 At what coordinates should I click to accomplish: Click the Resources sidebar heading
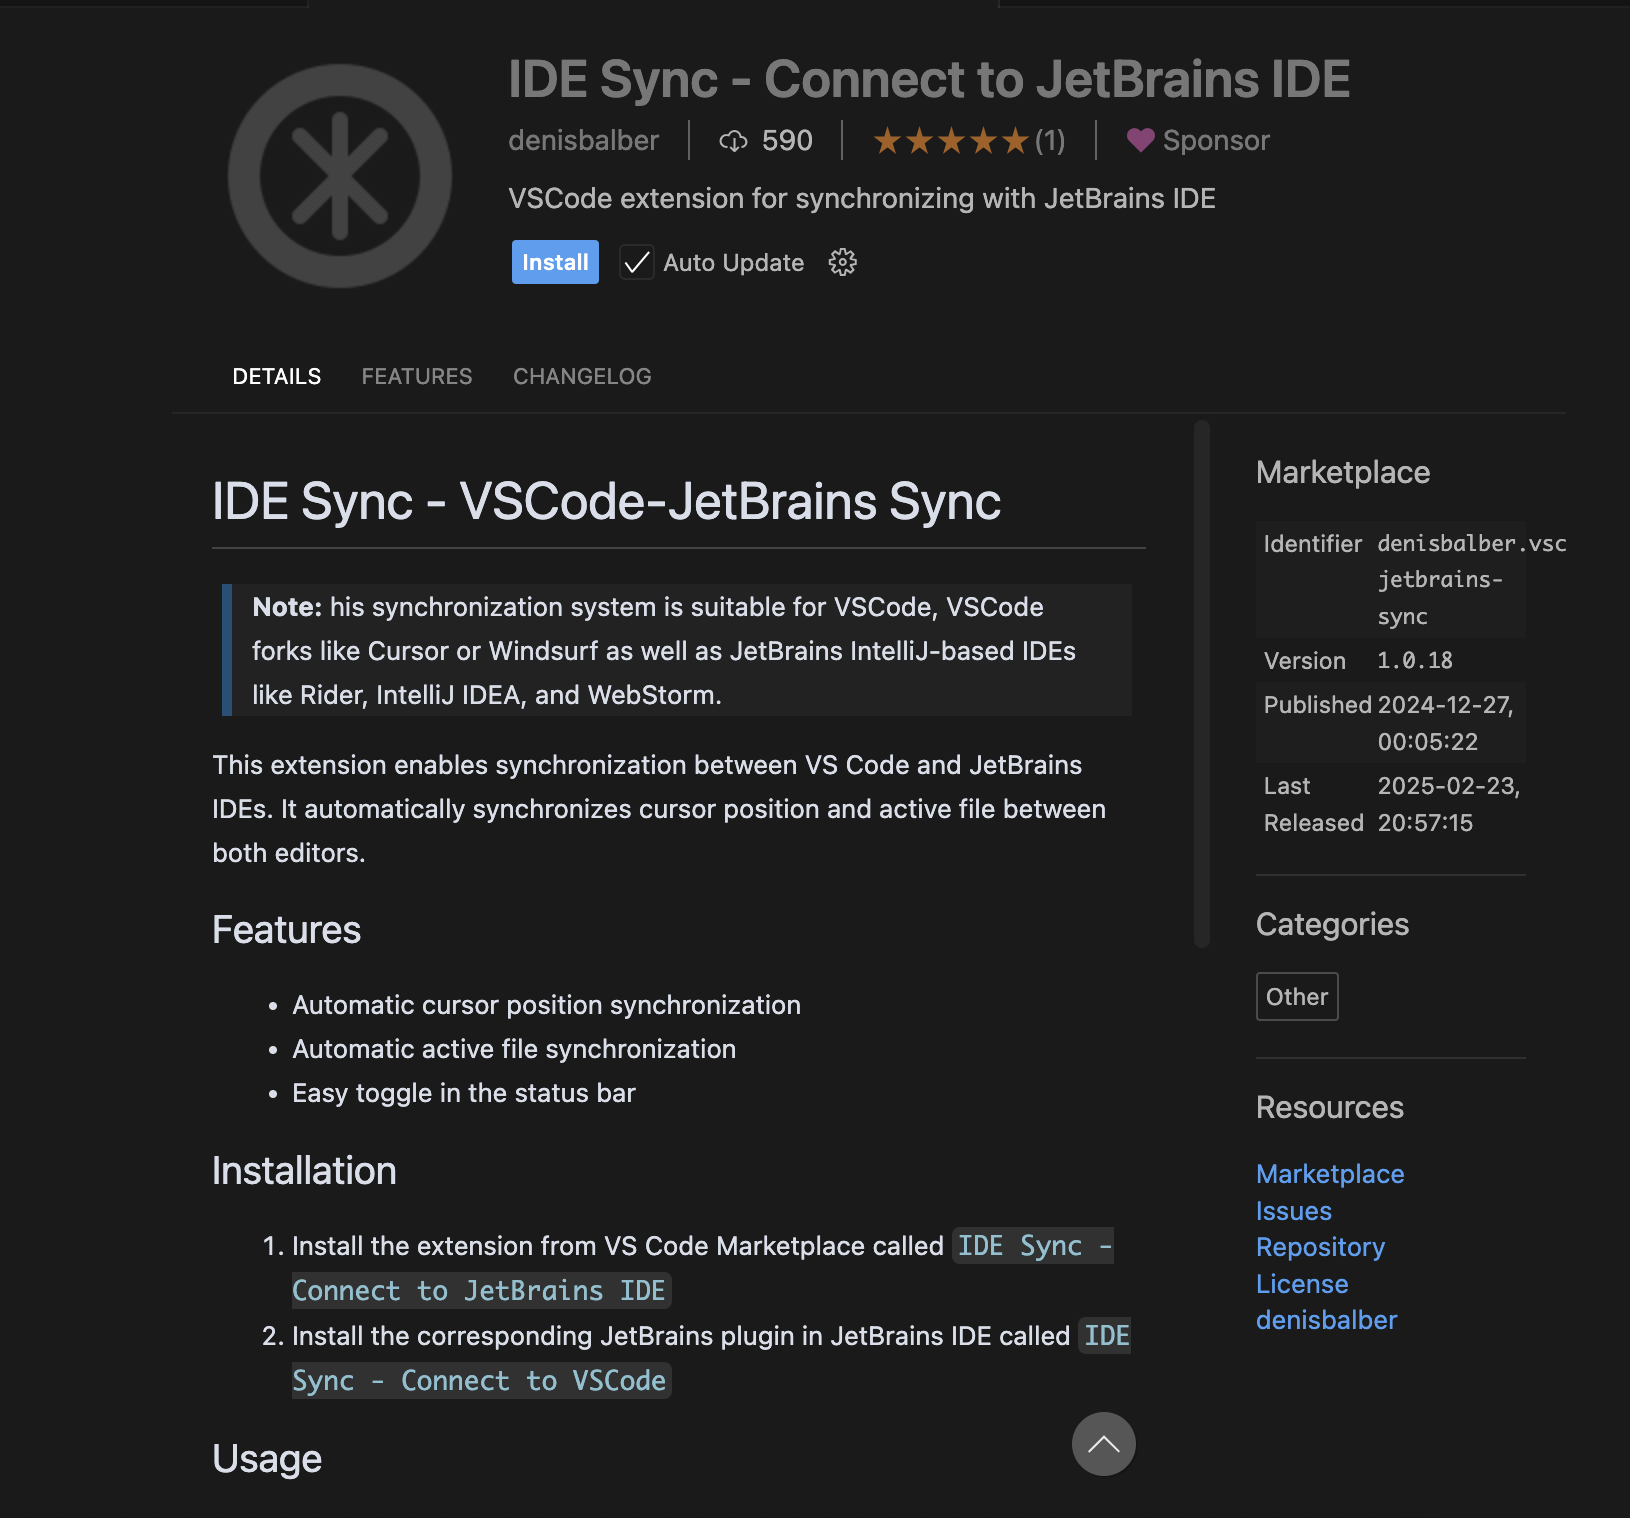point(1330,1108)
